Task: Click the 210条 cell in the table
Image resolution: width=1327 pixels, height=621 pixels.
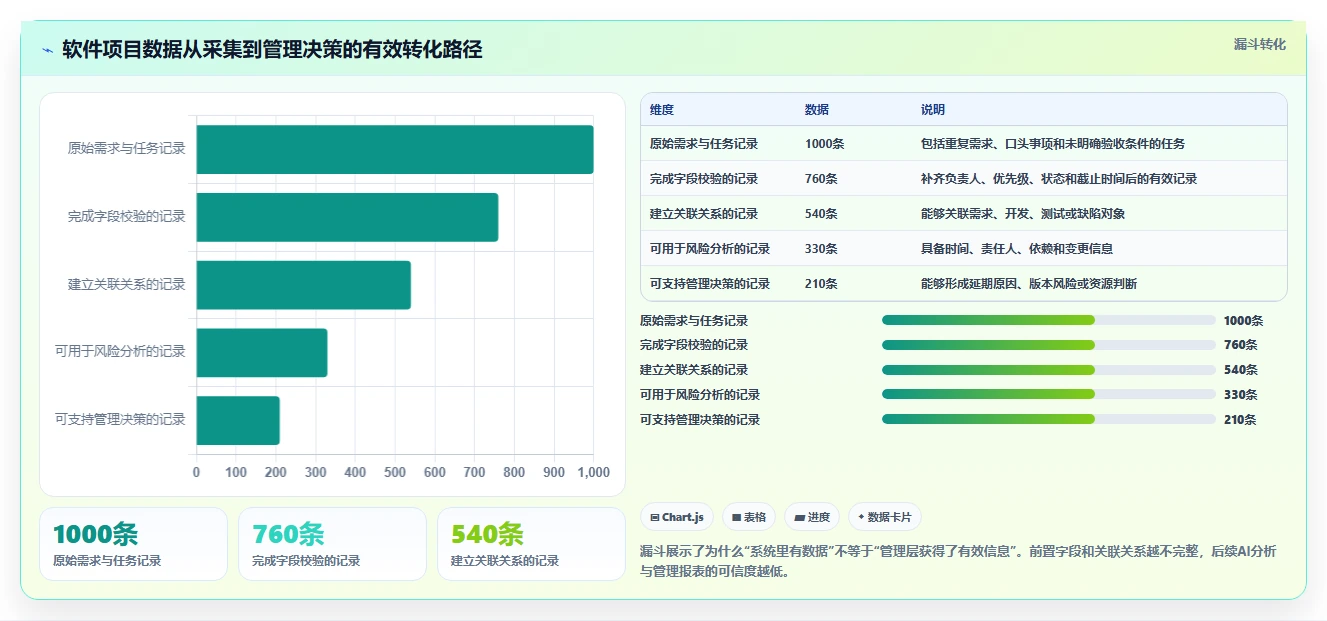Action: click(822, 284)
